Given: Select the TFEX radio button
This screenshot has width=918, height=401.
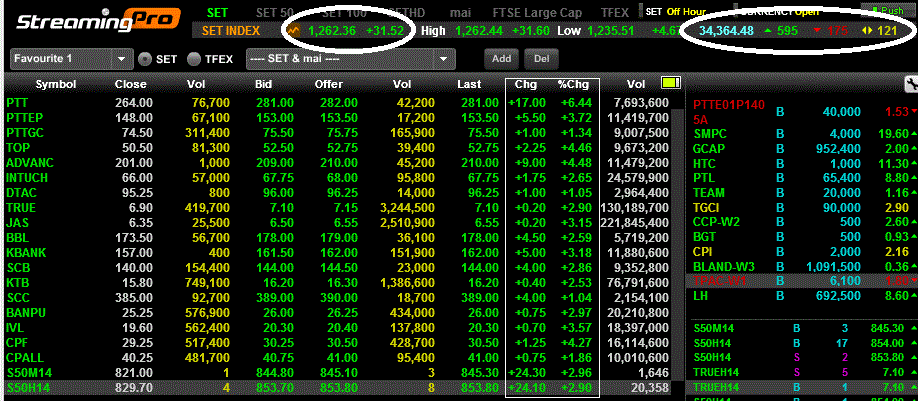Looking at the screenshot, I should (193, 59).
